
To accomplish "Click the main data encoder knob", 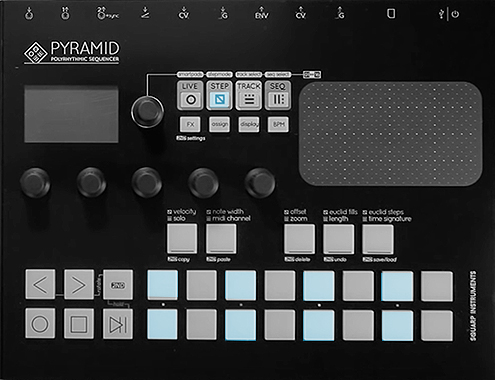I will point(147,111).
